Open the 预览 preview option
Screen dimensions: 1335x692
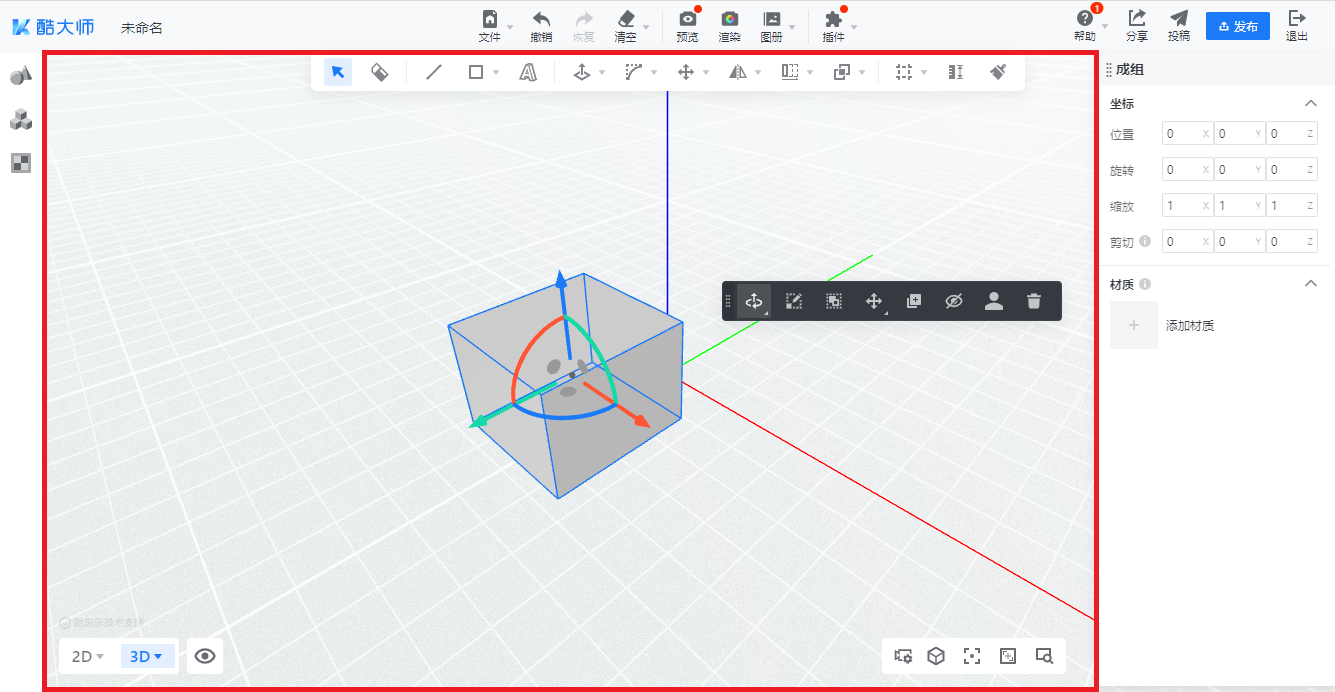coord(687,26)
